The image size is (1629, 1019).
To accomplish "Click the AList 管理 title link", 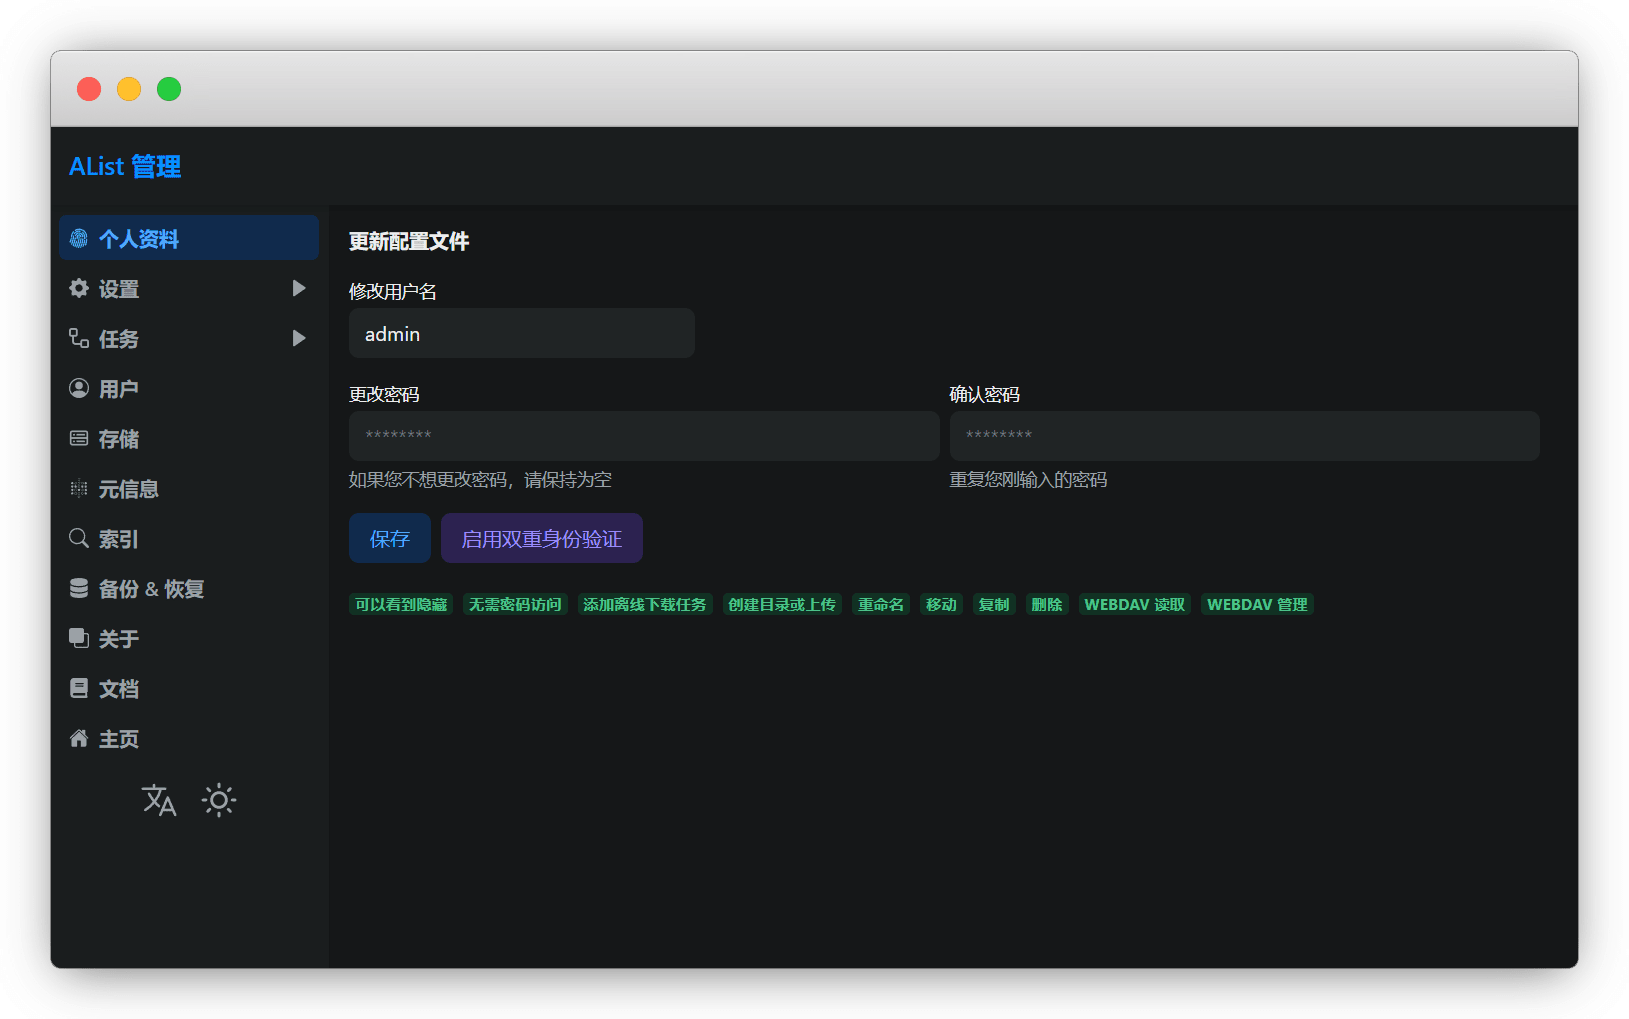I will 125,166.
